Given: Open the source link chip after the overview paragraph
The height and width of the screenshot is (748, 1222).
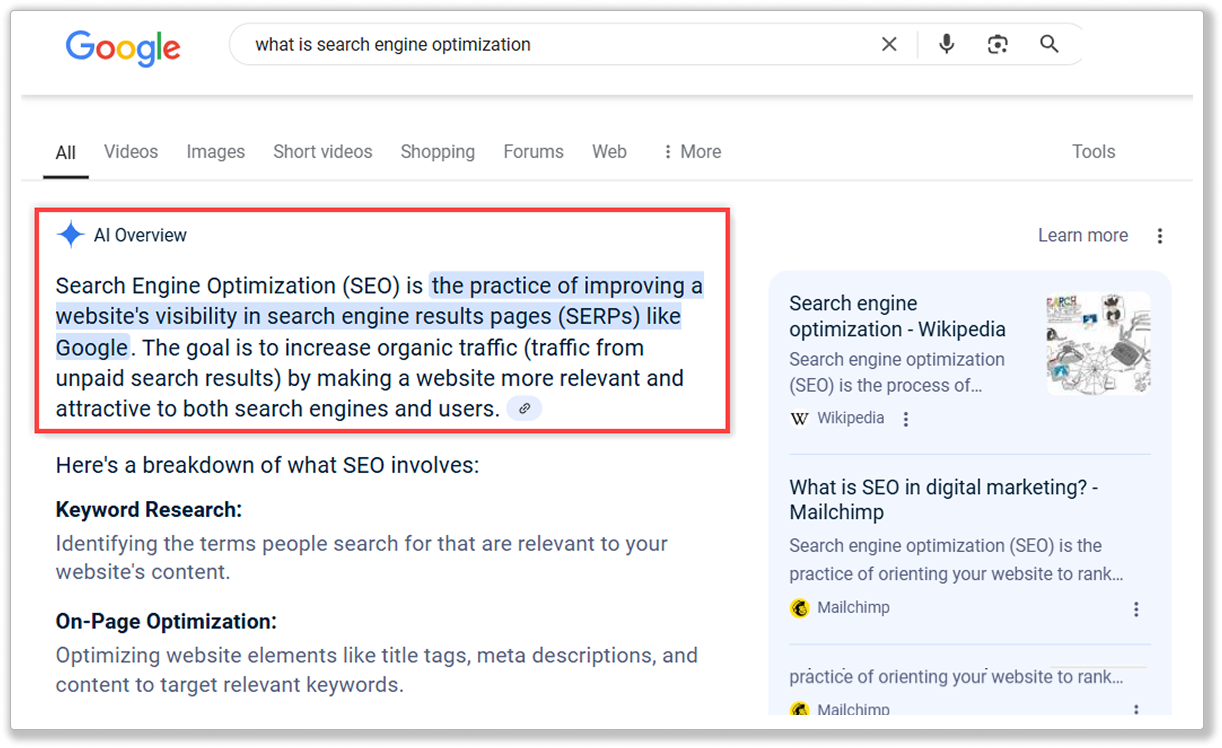Looking at the screenshot, I should click(525, 408).
